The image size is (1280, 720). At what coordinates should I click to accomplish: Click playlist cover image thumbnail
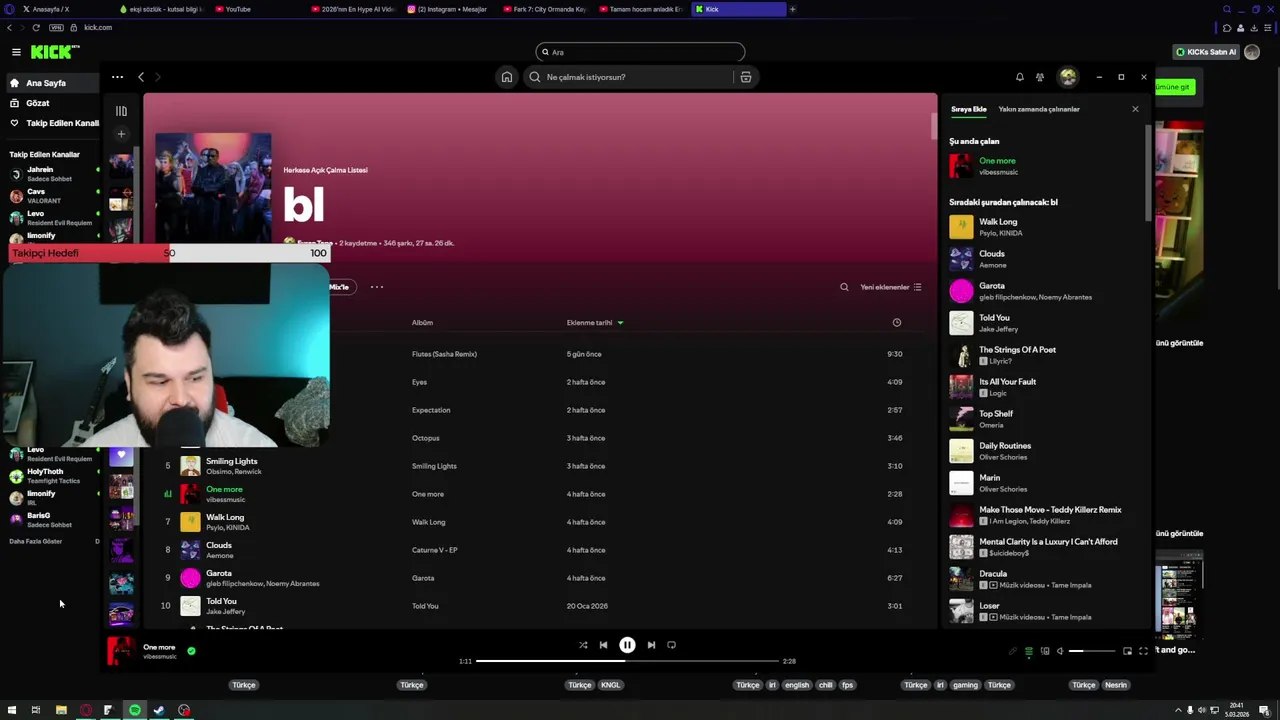(213, 188)
